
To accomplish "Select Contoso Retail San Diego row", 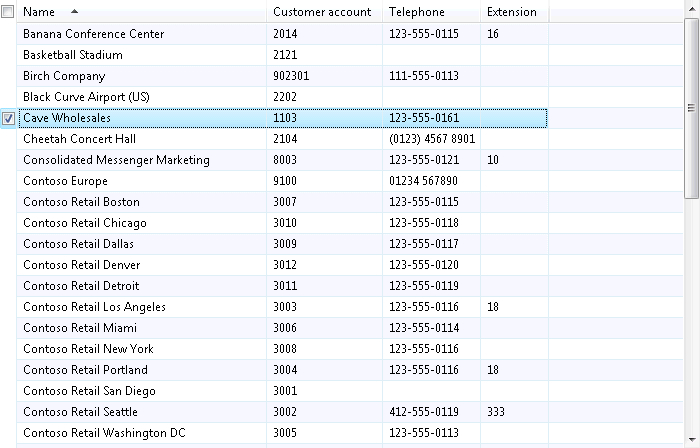I will [x=350, y=390].
